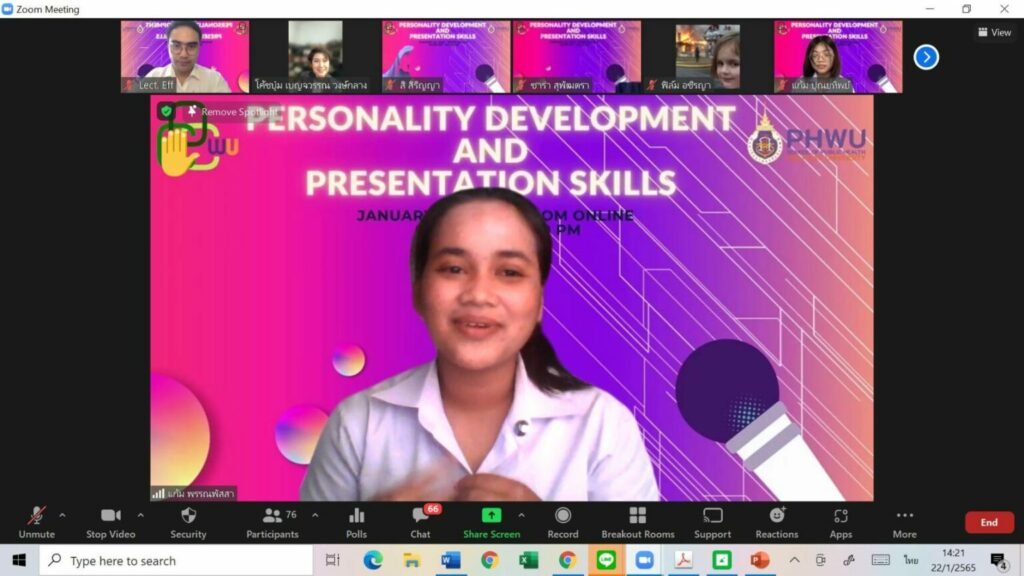Open the Participants panel
1024x576 pixels.
272,521
